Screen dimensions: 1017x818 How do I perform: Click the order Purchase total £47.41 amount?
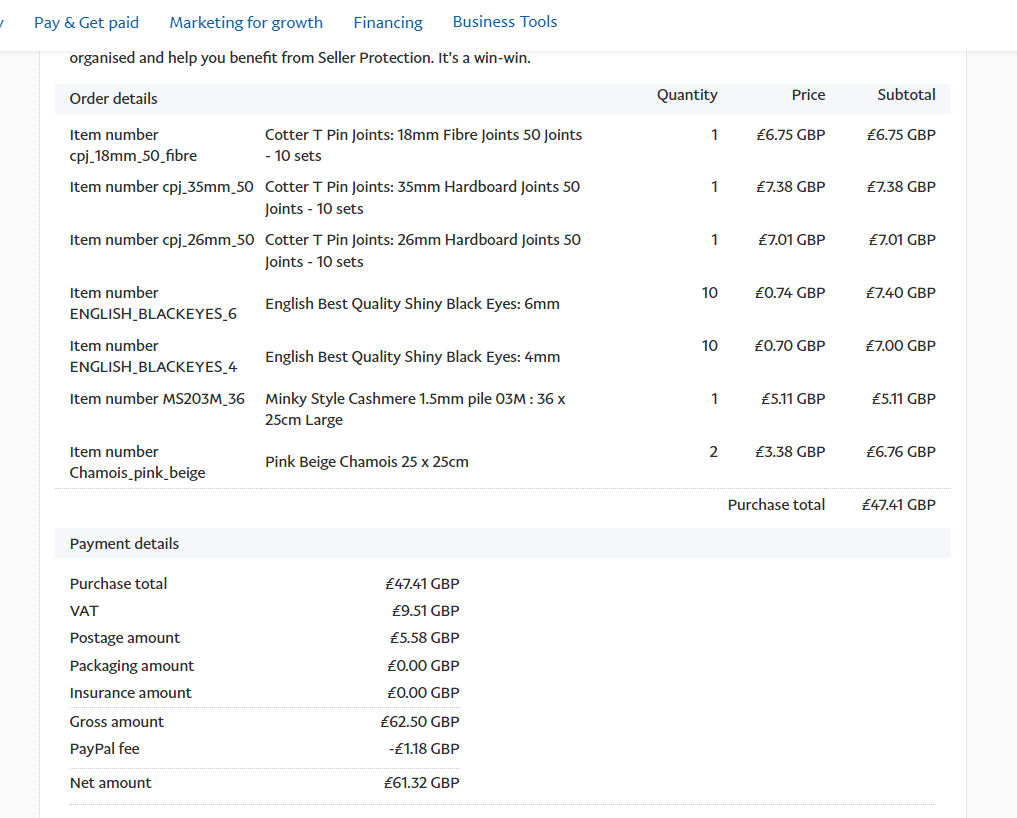pos(898,505)
